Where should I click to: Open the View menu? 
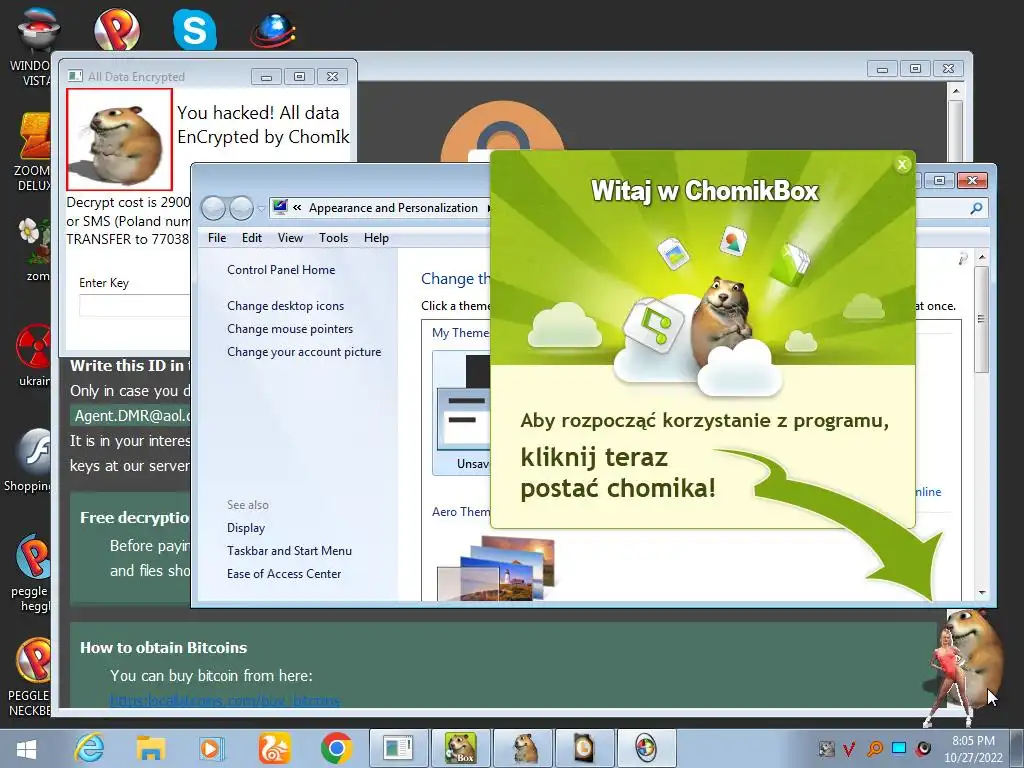(x=290, y=238)
